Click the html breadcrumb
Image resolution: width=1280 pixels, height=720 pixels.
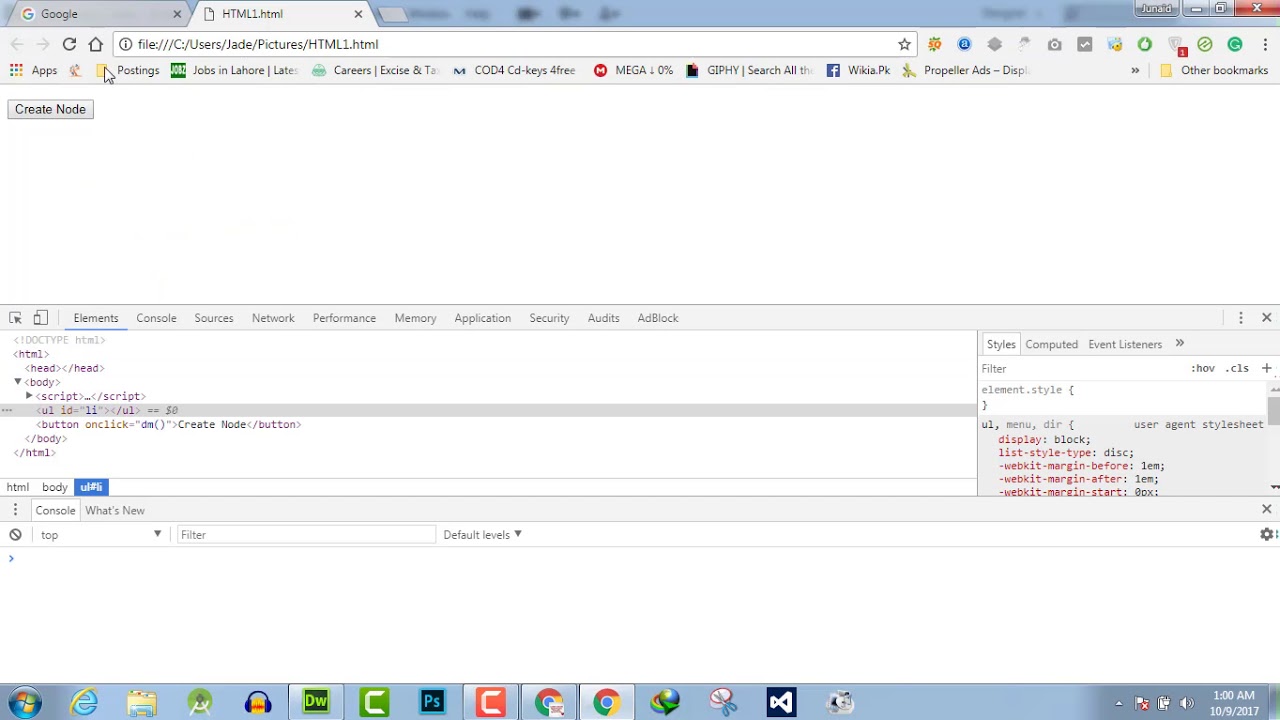[18, 487]
